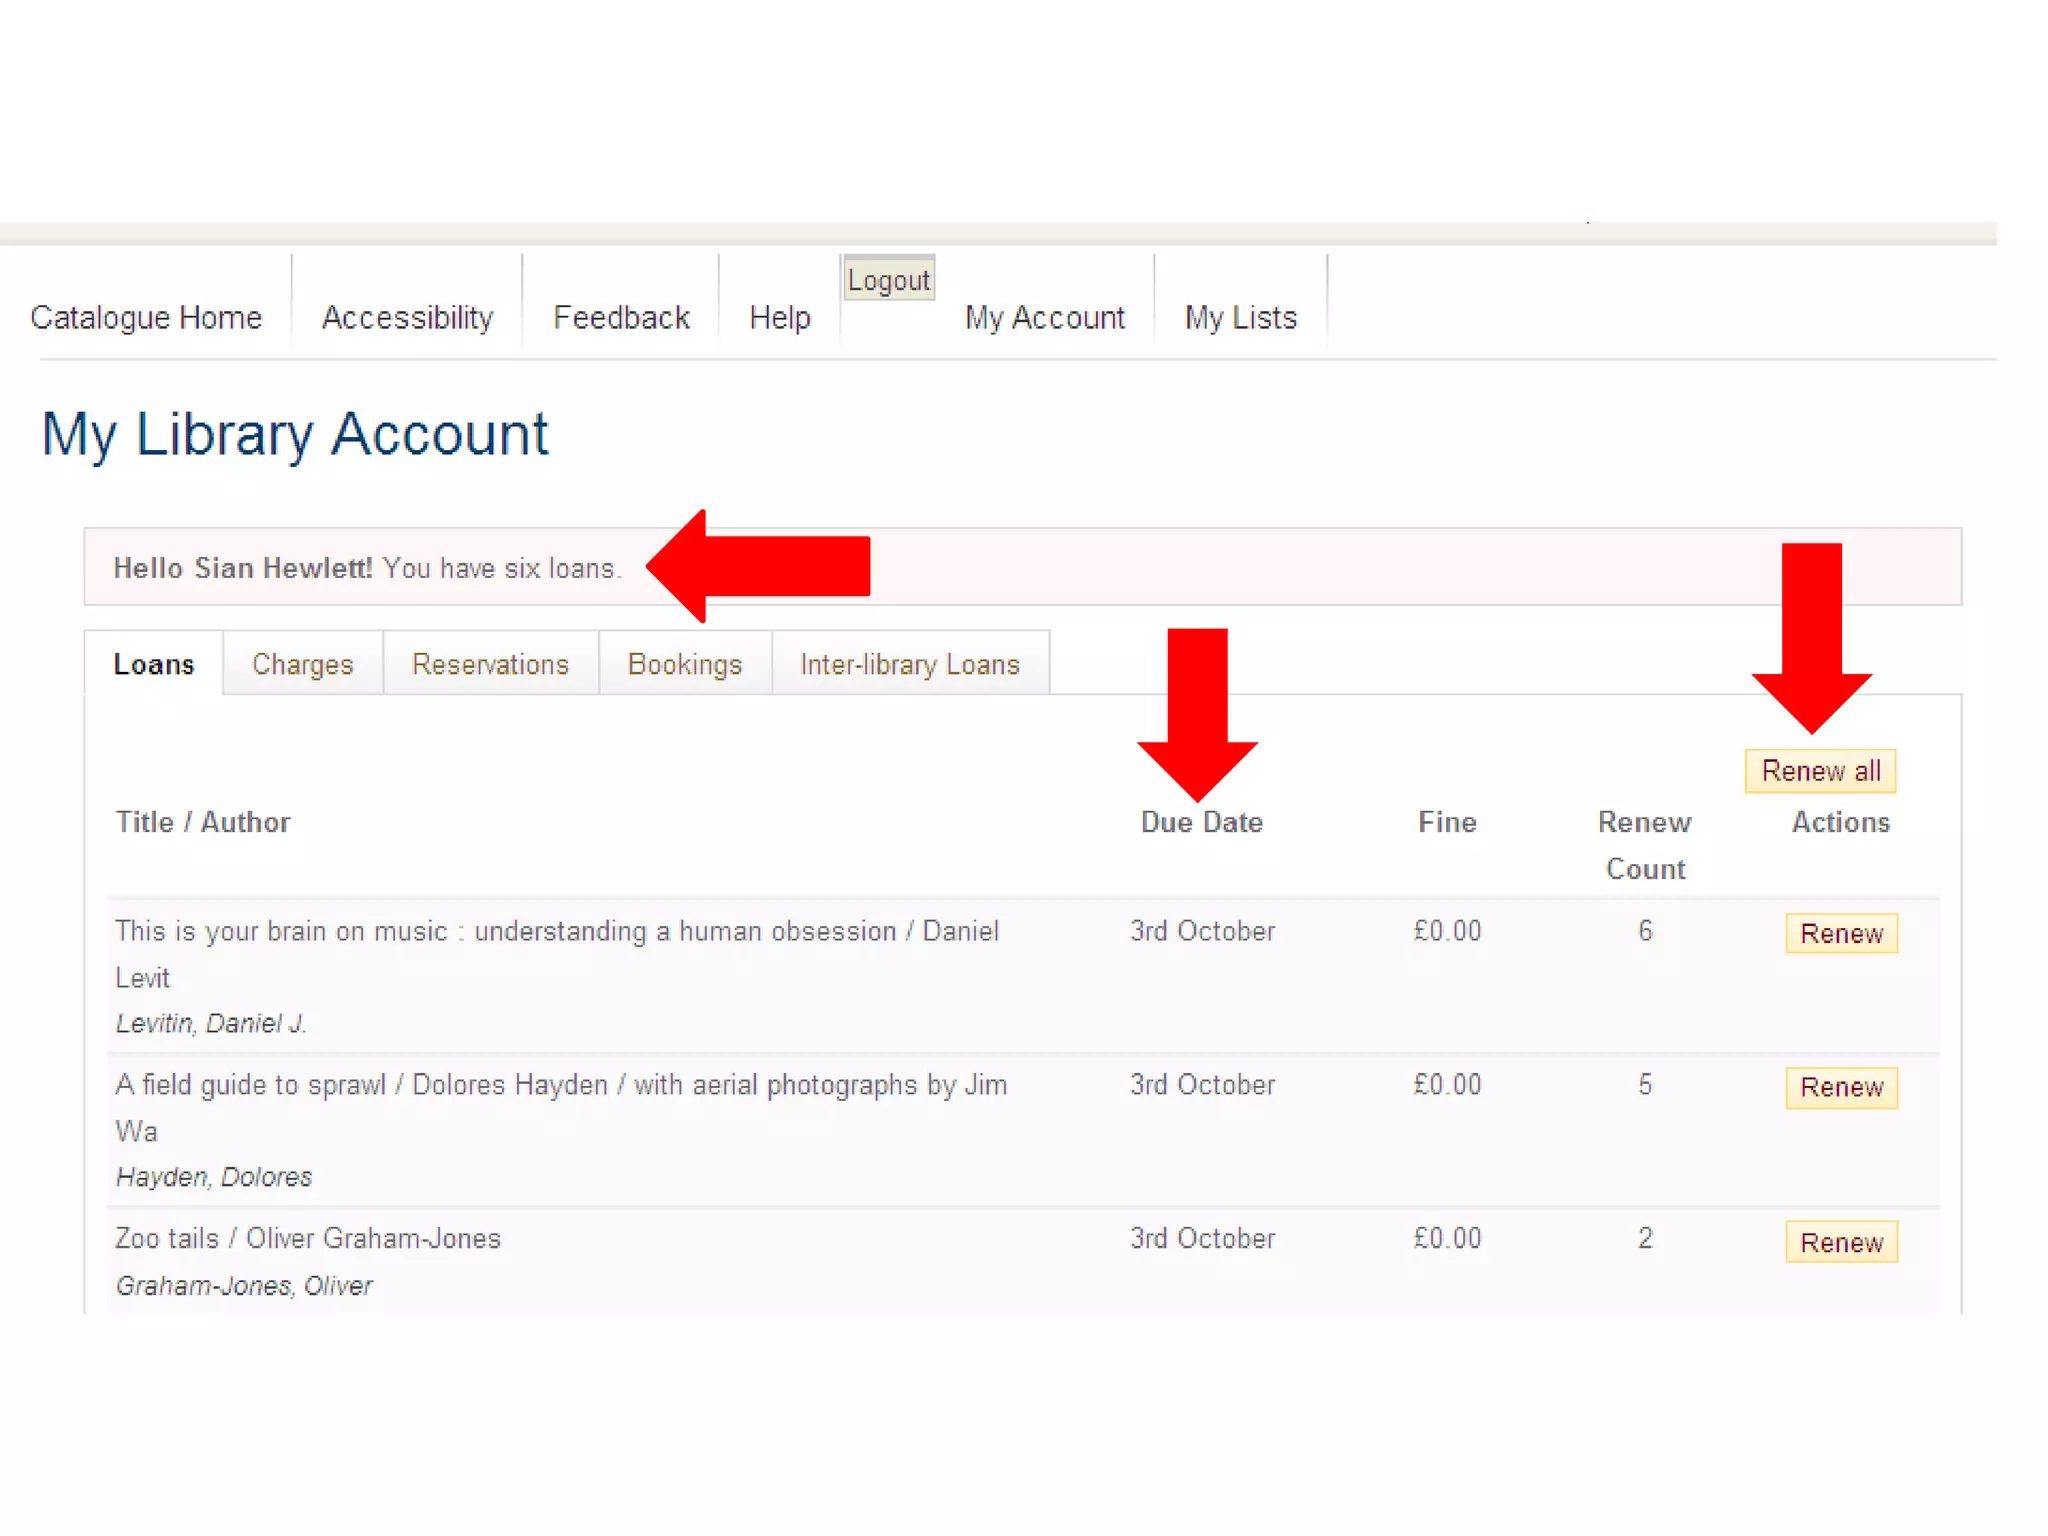The width and height of the screenshot is (2048, 1536).
Task: Open 'This is your brain on music' title
Action: click(556, 931)
